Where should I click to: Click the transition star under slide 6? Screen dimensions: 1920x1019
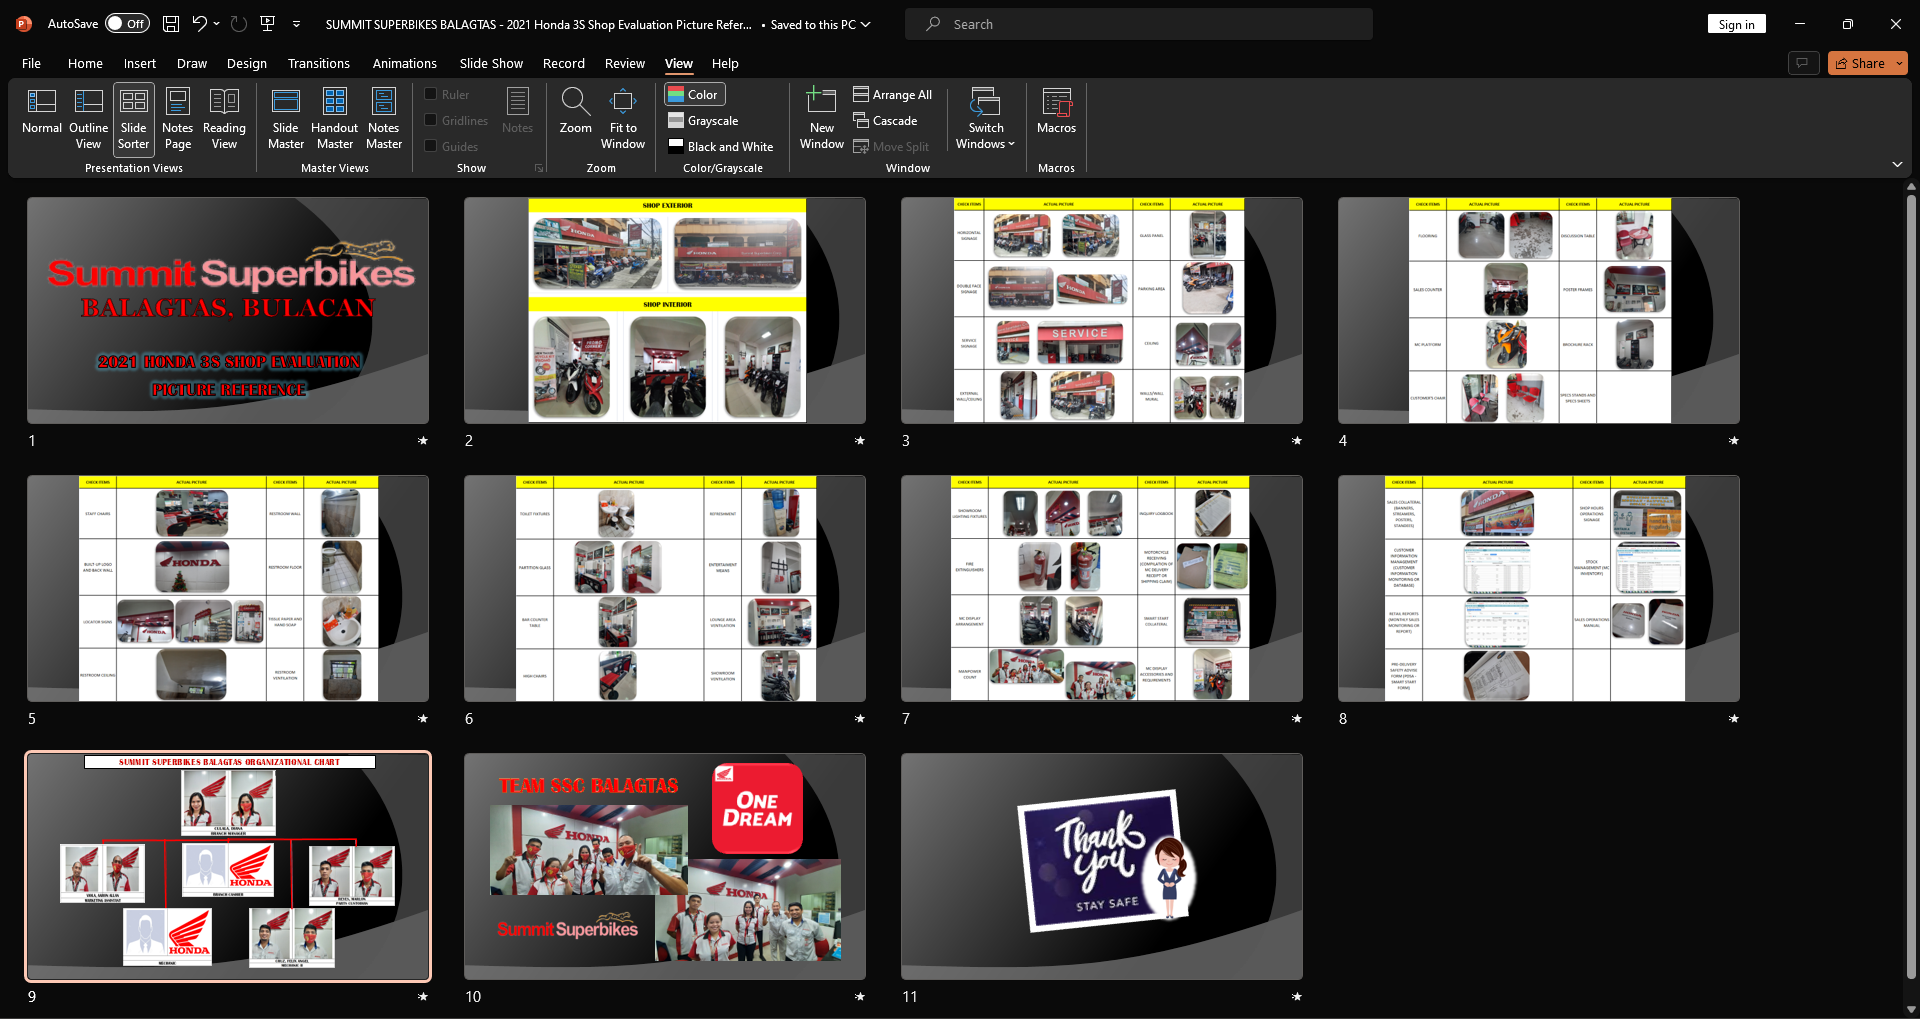point(860,718)
